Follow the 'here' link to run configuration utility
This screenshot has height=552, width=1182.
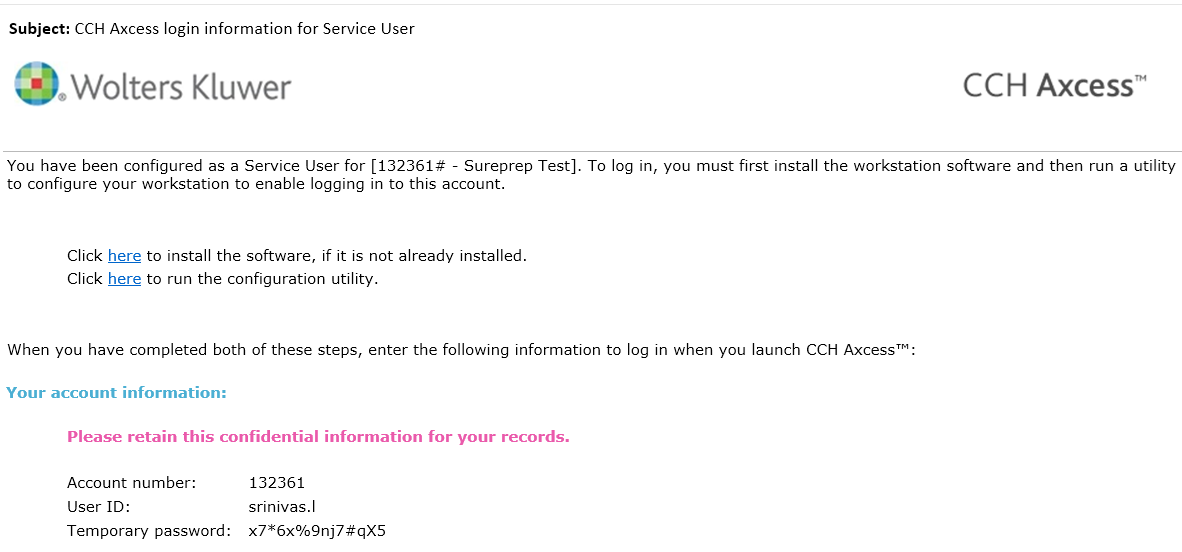[124, 279]
